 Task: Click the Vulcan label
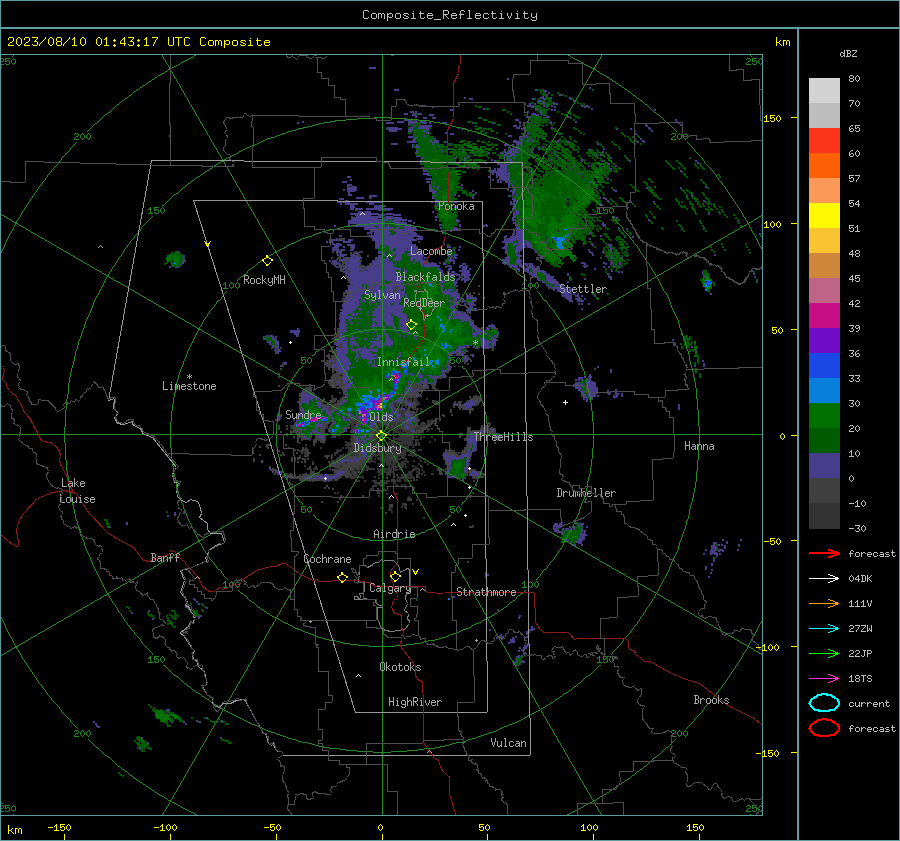coord(508,743)
